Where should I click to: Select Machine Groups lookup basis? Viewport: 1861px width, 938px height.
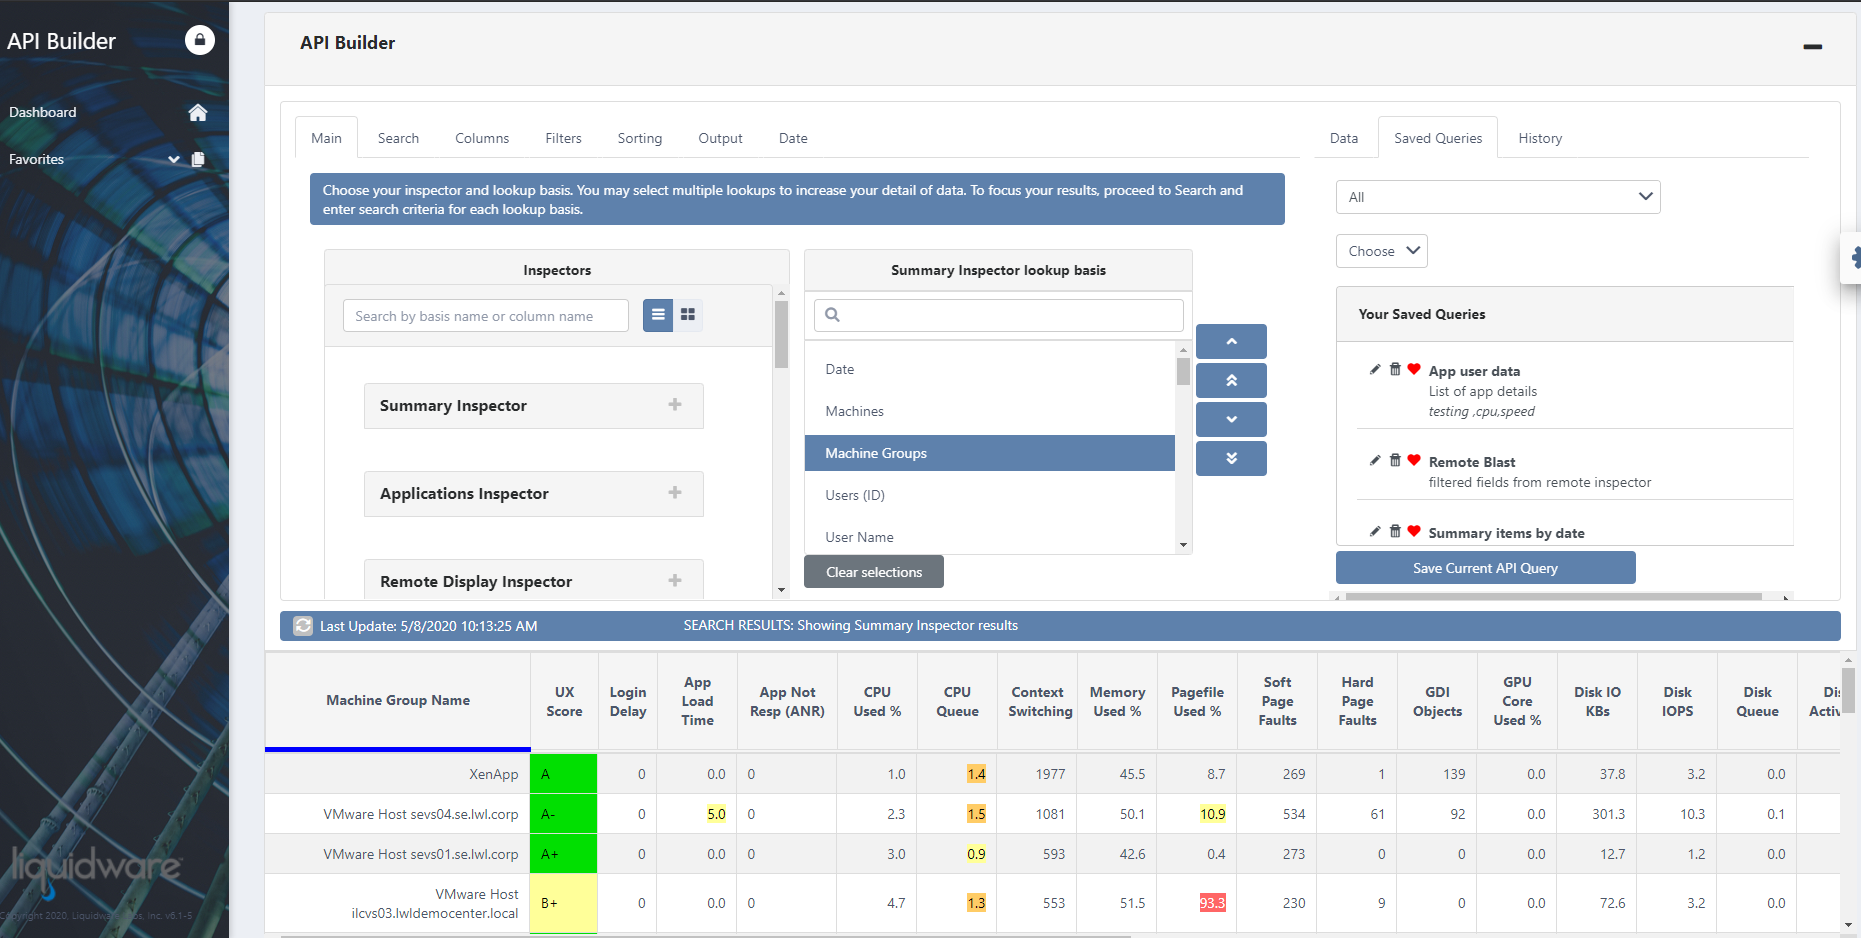[990, 453]
